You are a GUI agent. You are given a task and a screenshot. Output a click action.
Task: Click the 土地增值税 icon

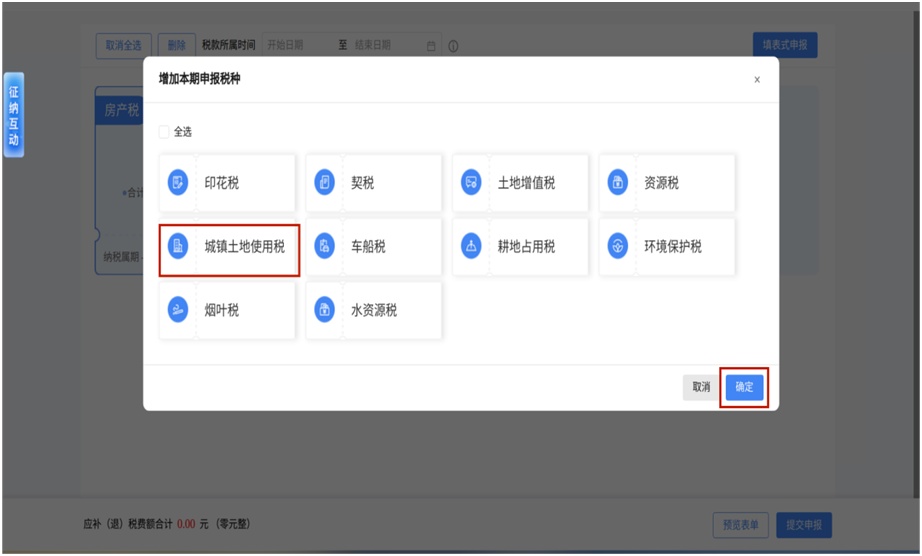click(x=471, y=183)
